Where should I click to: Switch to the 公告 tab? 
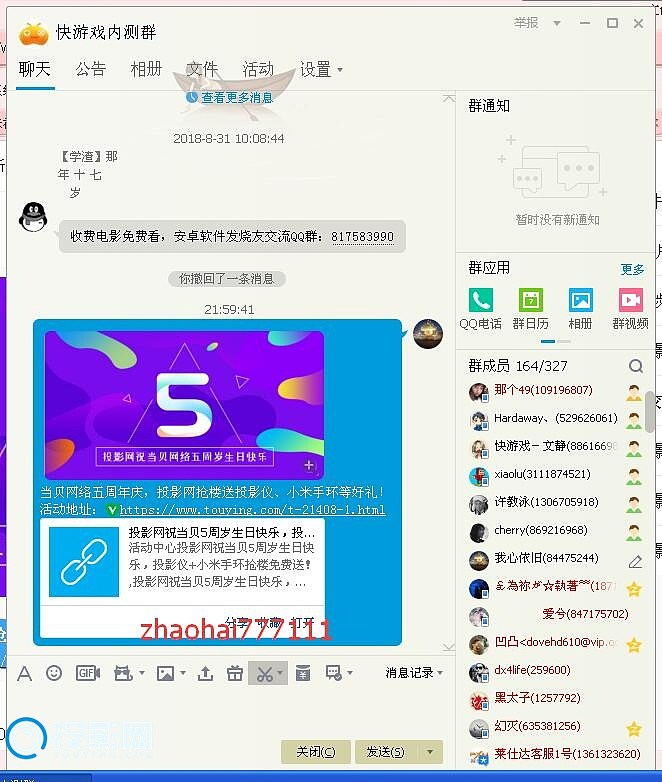click(x=90, y=69)
